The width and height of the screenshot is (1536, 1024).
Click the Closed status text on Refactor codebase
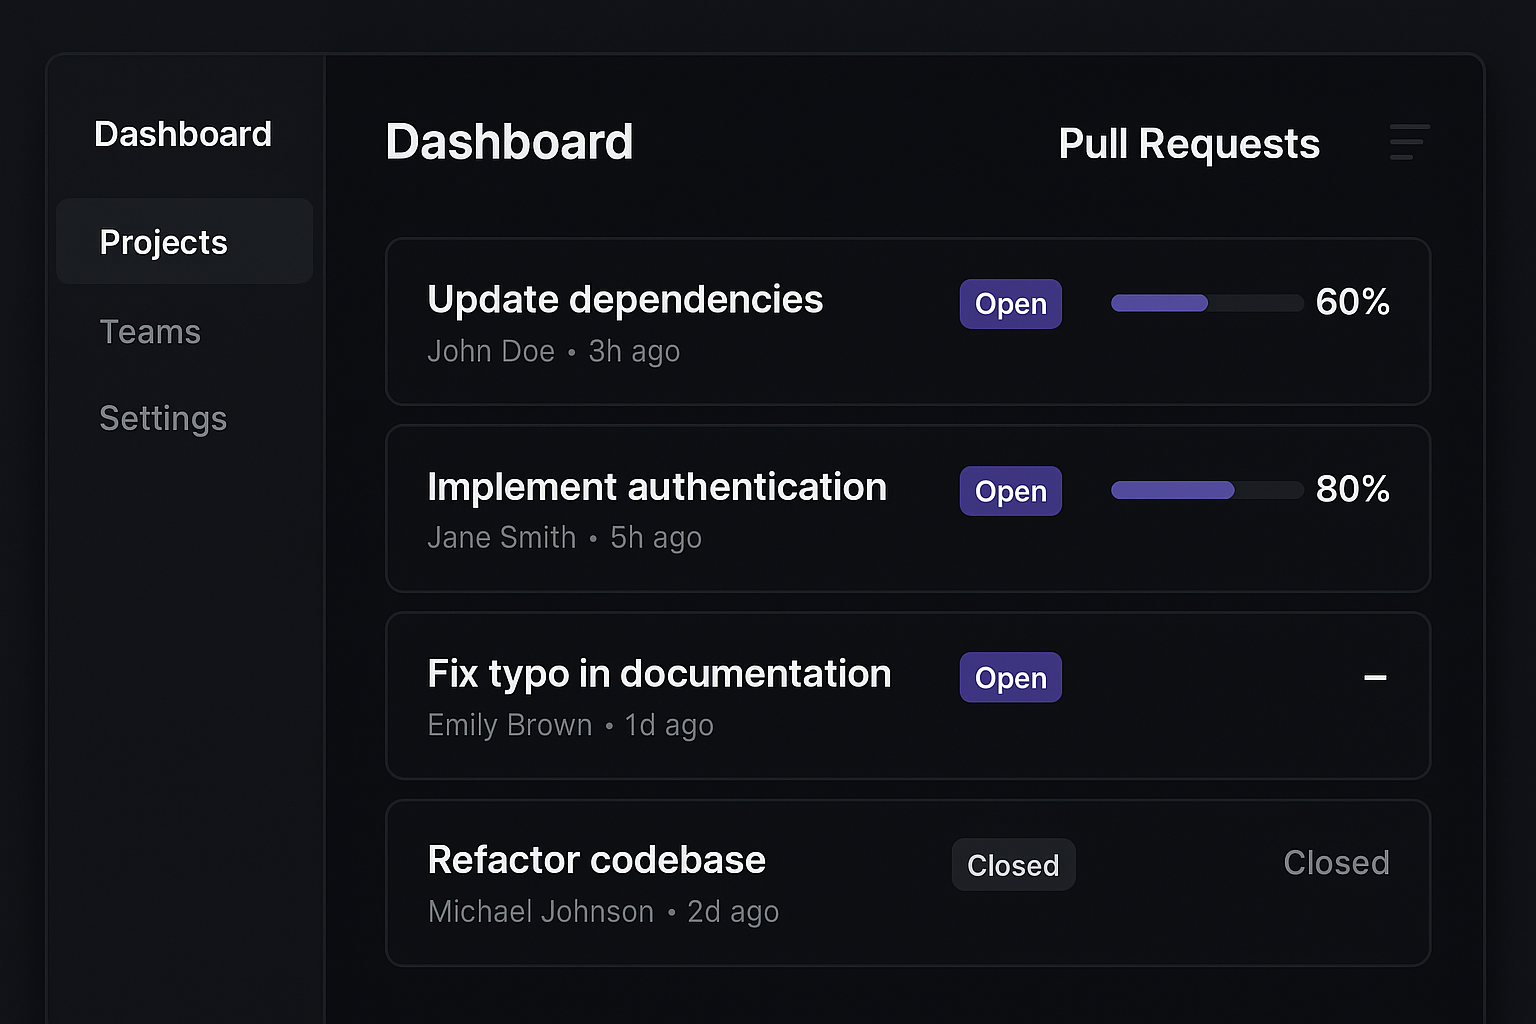(1336, 862)
